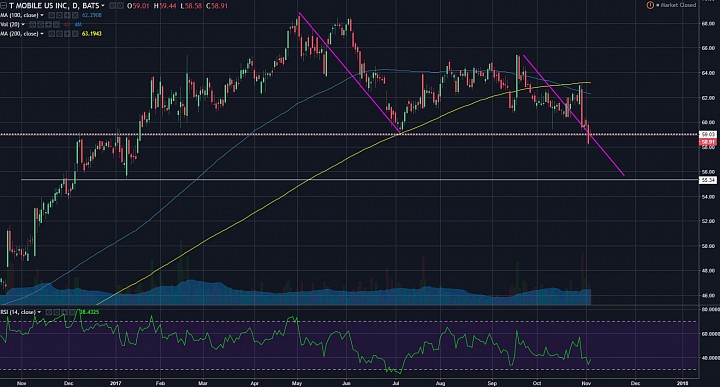This screenshot has width=720, height=387.
Task: Collapse the T MOBILE US INC chart legend
Action: (x=3, y=6)
